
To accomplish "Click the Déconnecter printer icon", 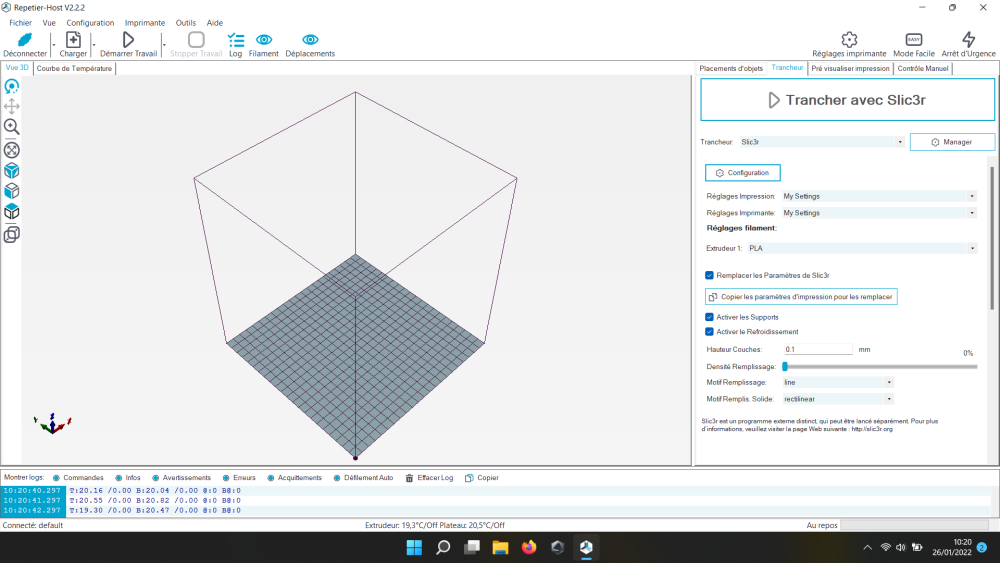I will (25, 40).
